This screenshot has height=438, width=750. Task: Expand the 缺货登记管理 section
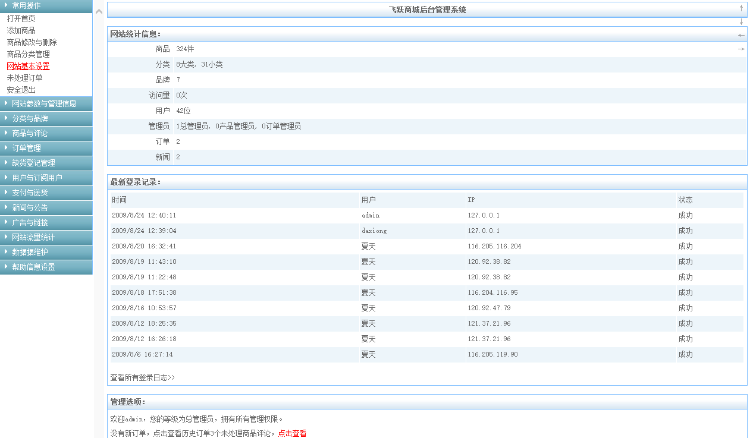pos(46,163)
